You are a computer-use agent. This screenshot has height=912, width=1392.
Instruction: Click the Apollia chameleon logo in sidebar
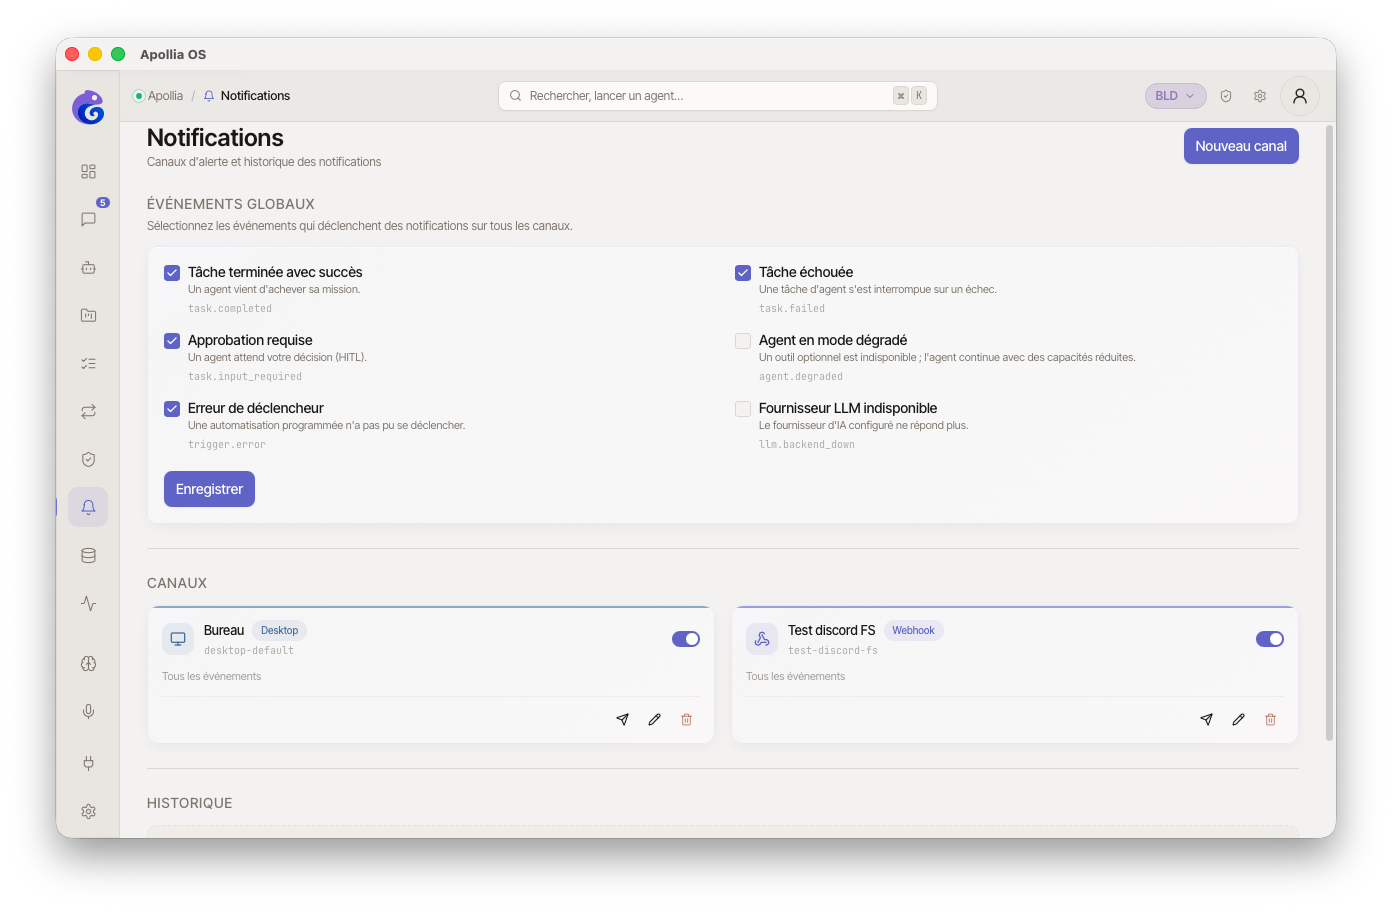(88, 107)
